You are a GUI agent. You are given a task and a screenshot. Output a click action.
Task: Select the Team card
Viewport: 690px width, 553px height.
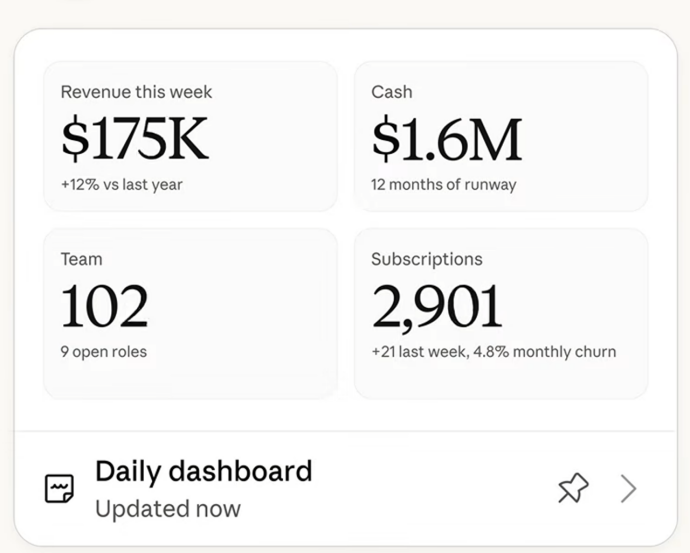coord(191,314)
